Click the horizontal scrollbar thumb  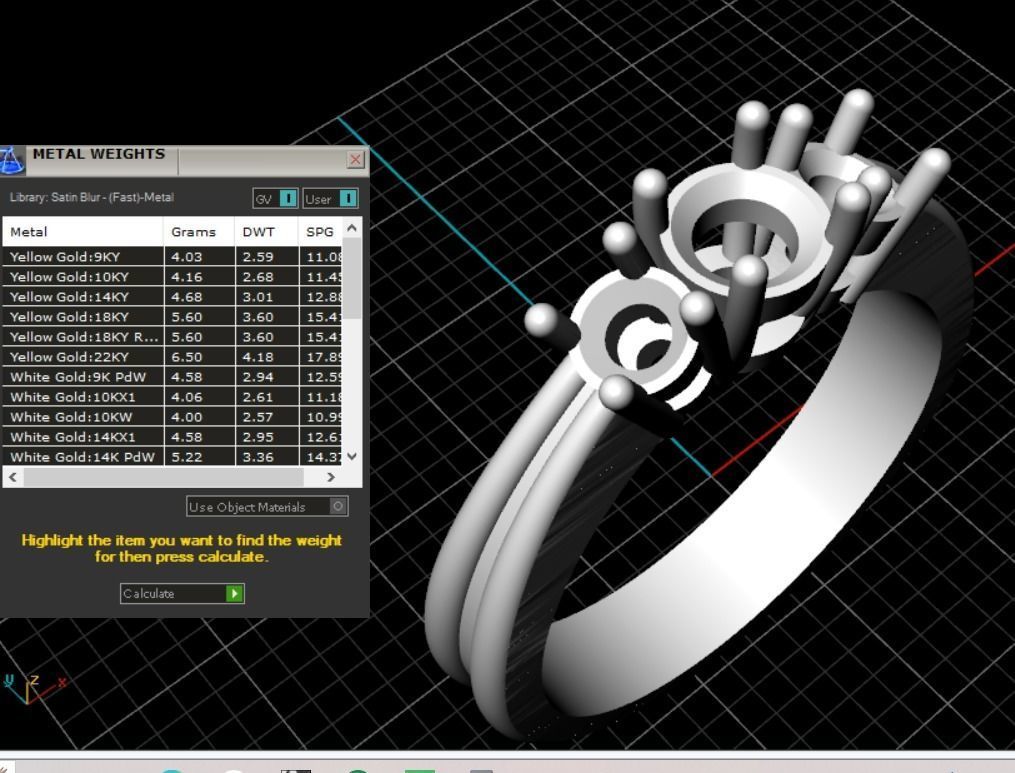point(163,477)
